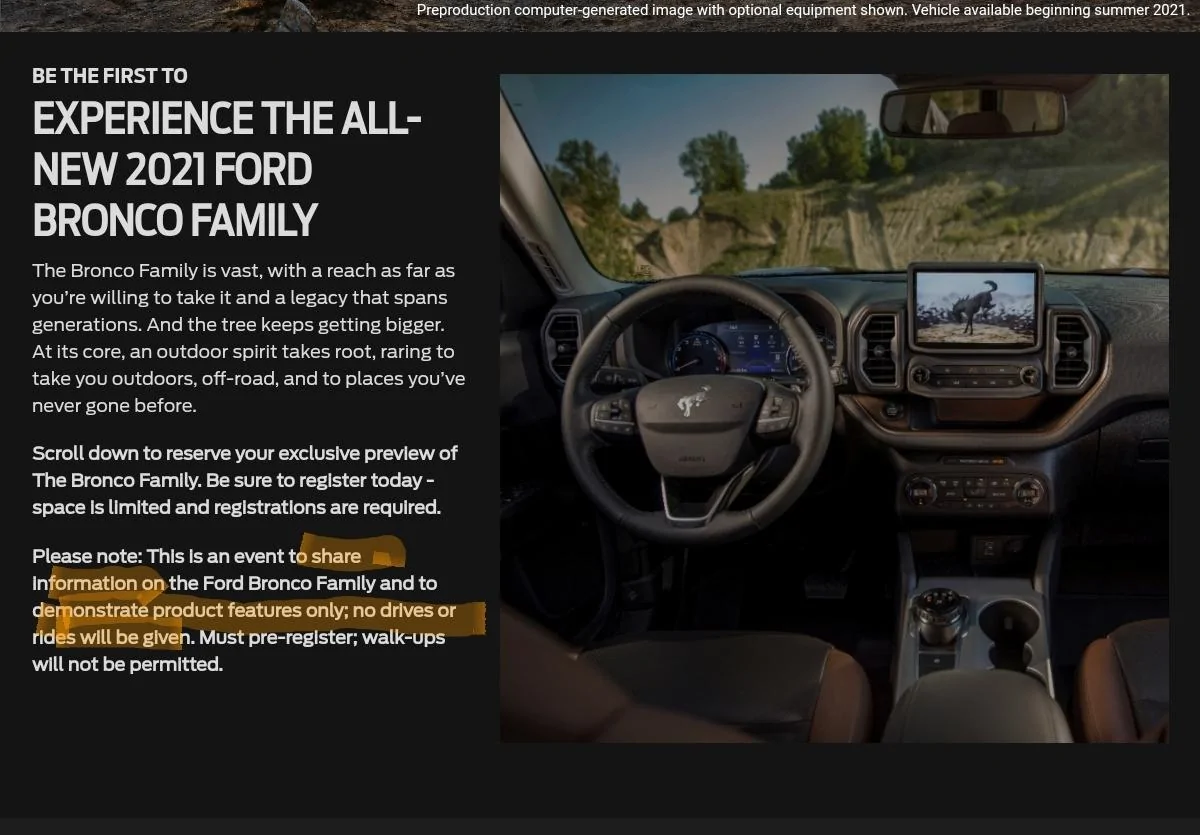1200x835 pixels.
Task: Click the preproduction image disclaimer text
Action: pos(802,10)
